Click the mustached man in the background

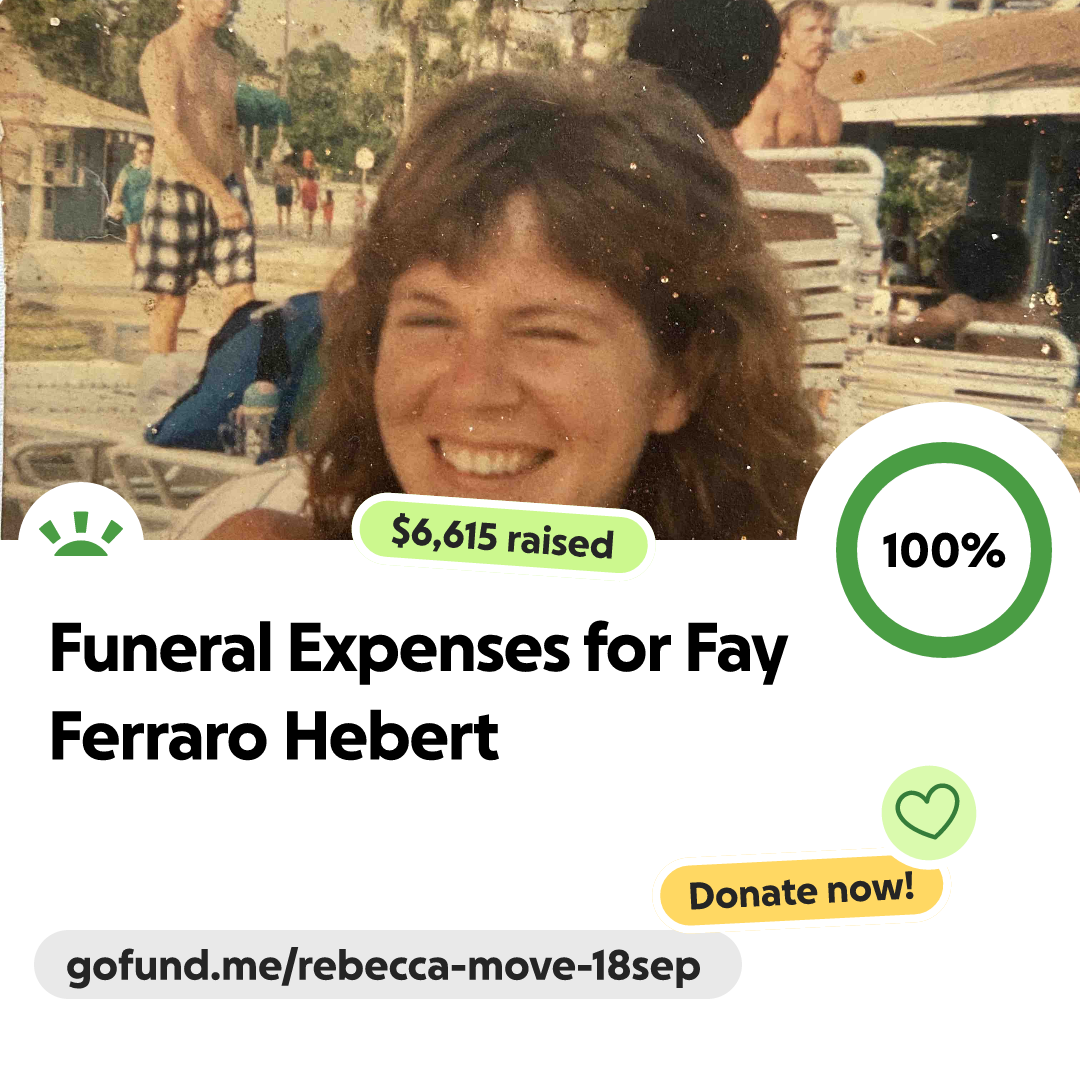point(792,76)
